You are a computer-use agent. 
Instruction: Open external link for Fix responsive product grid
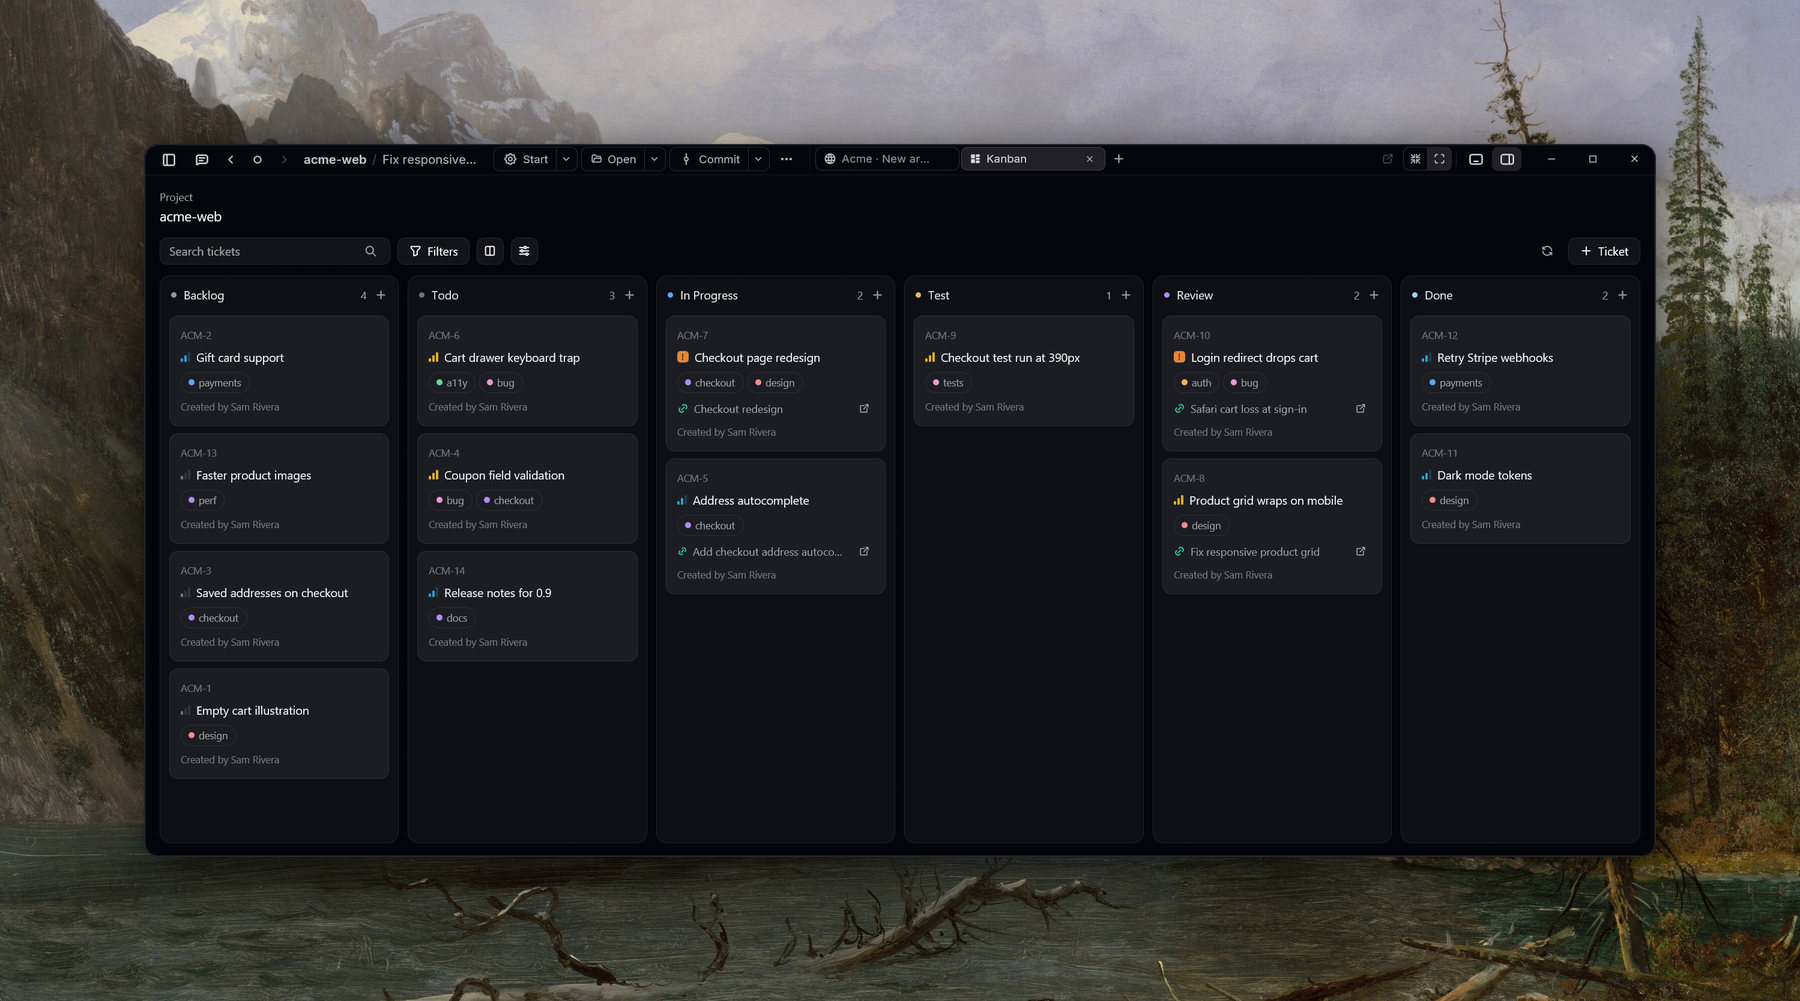1360,552
